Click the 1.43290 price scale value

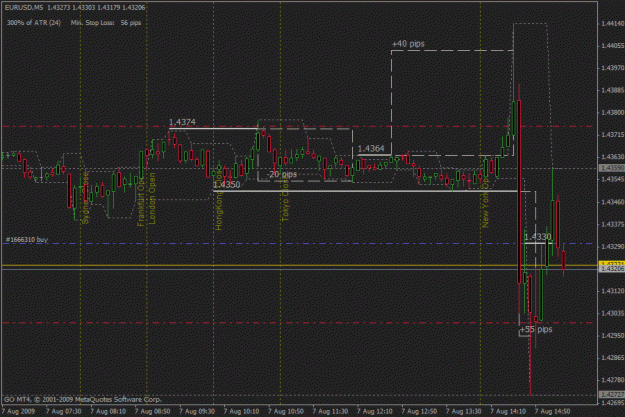point(612,247)
